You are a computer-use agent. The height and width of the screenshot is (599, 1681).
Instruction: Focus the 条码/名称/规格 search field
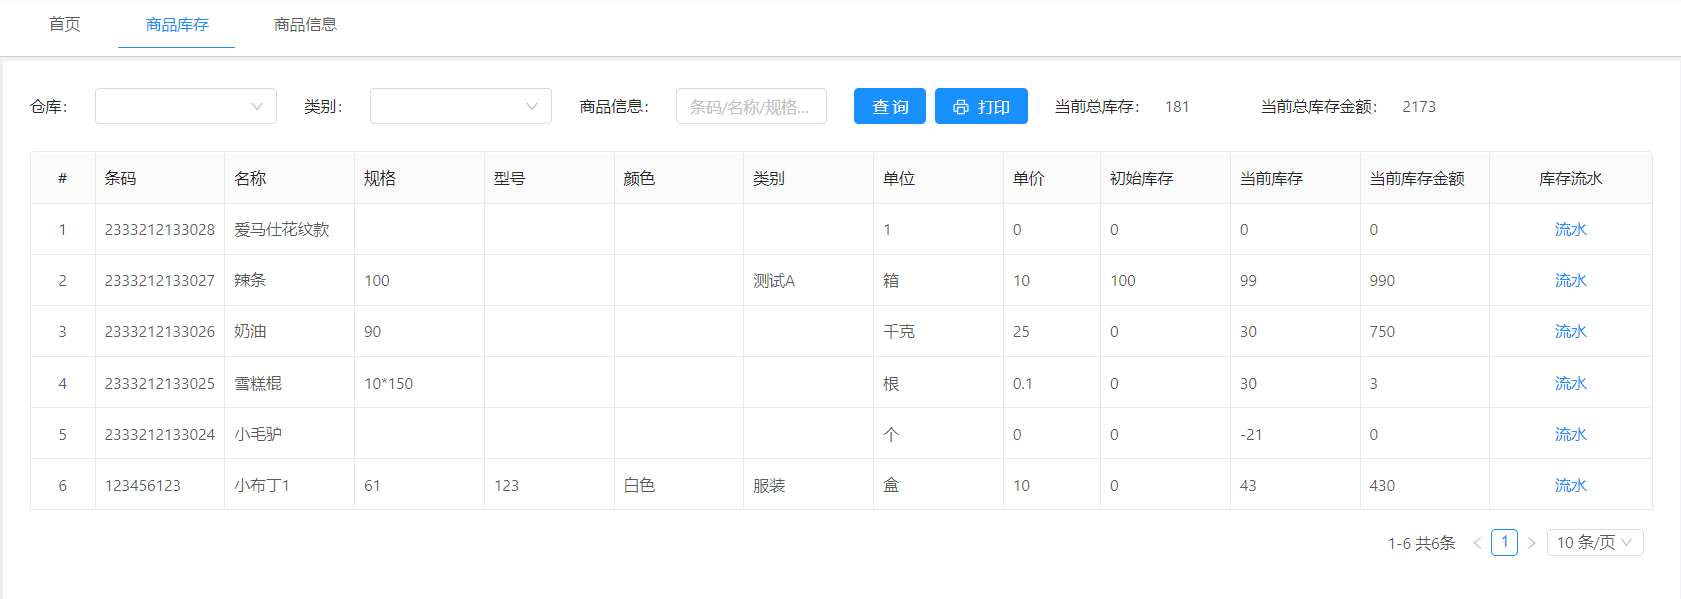coord(751,106)
